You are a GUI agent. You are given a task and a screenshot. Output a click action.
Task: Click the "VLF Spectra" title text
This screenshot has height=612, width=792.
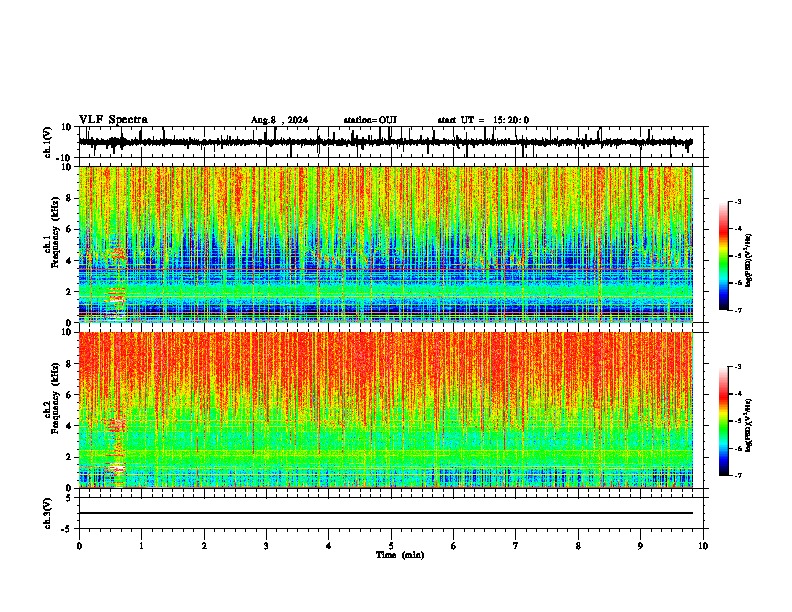click(x=113, y=120)
